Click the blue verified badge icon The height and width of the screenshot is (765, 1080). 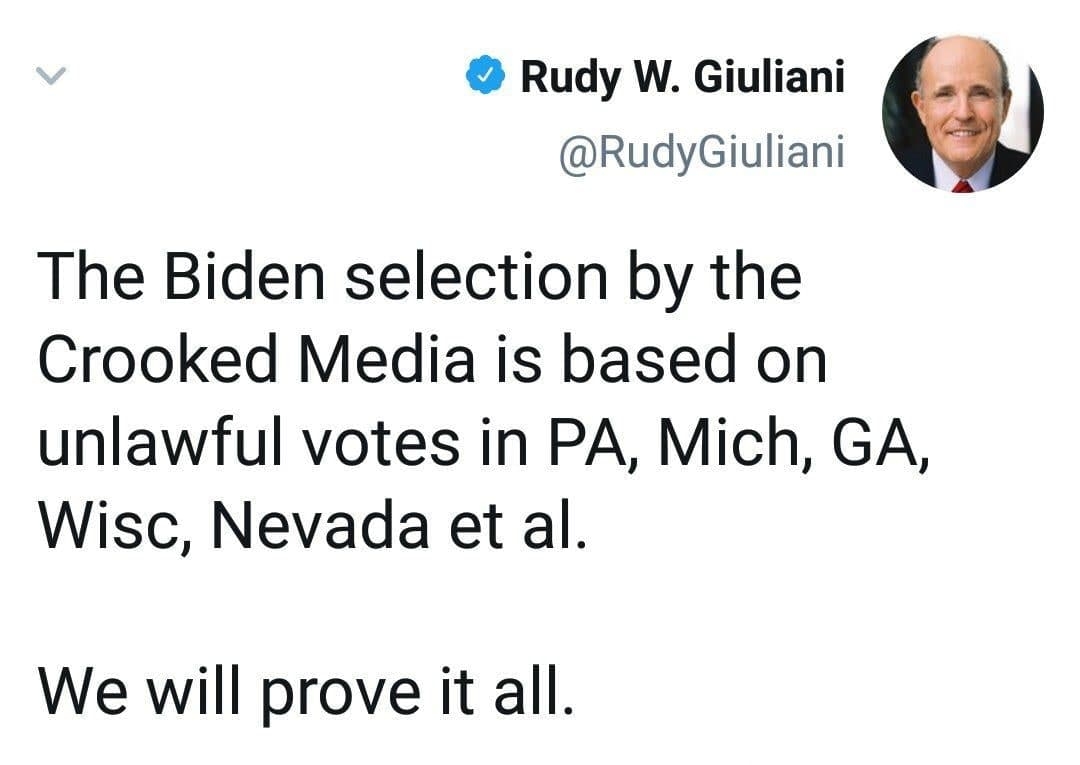(x=487, y=77)
